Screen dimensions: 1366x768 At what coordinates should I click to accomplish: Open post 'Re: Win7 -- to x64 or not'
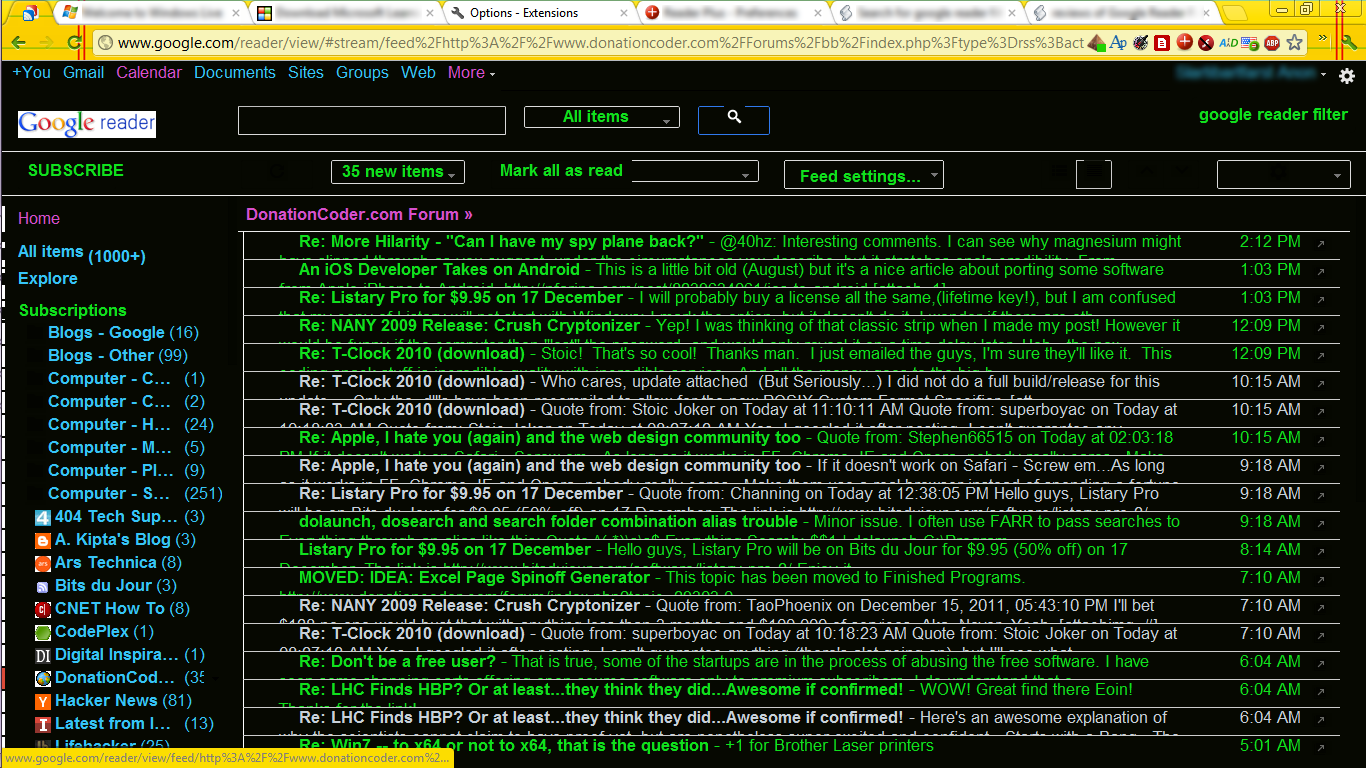(x=793, y=748)
